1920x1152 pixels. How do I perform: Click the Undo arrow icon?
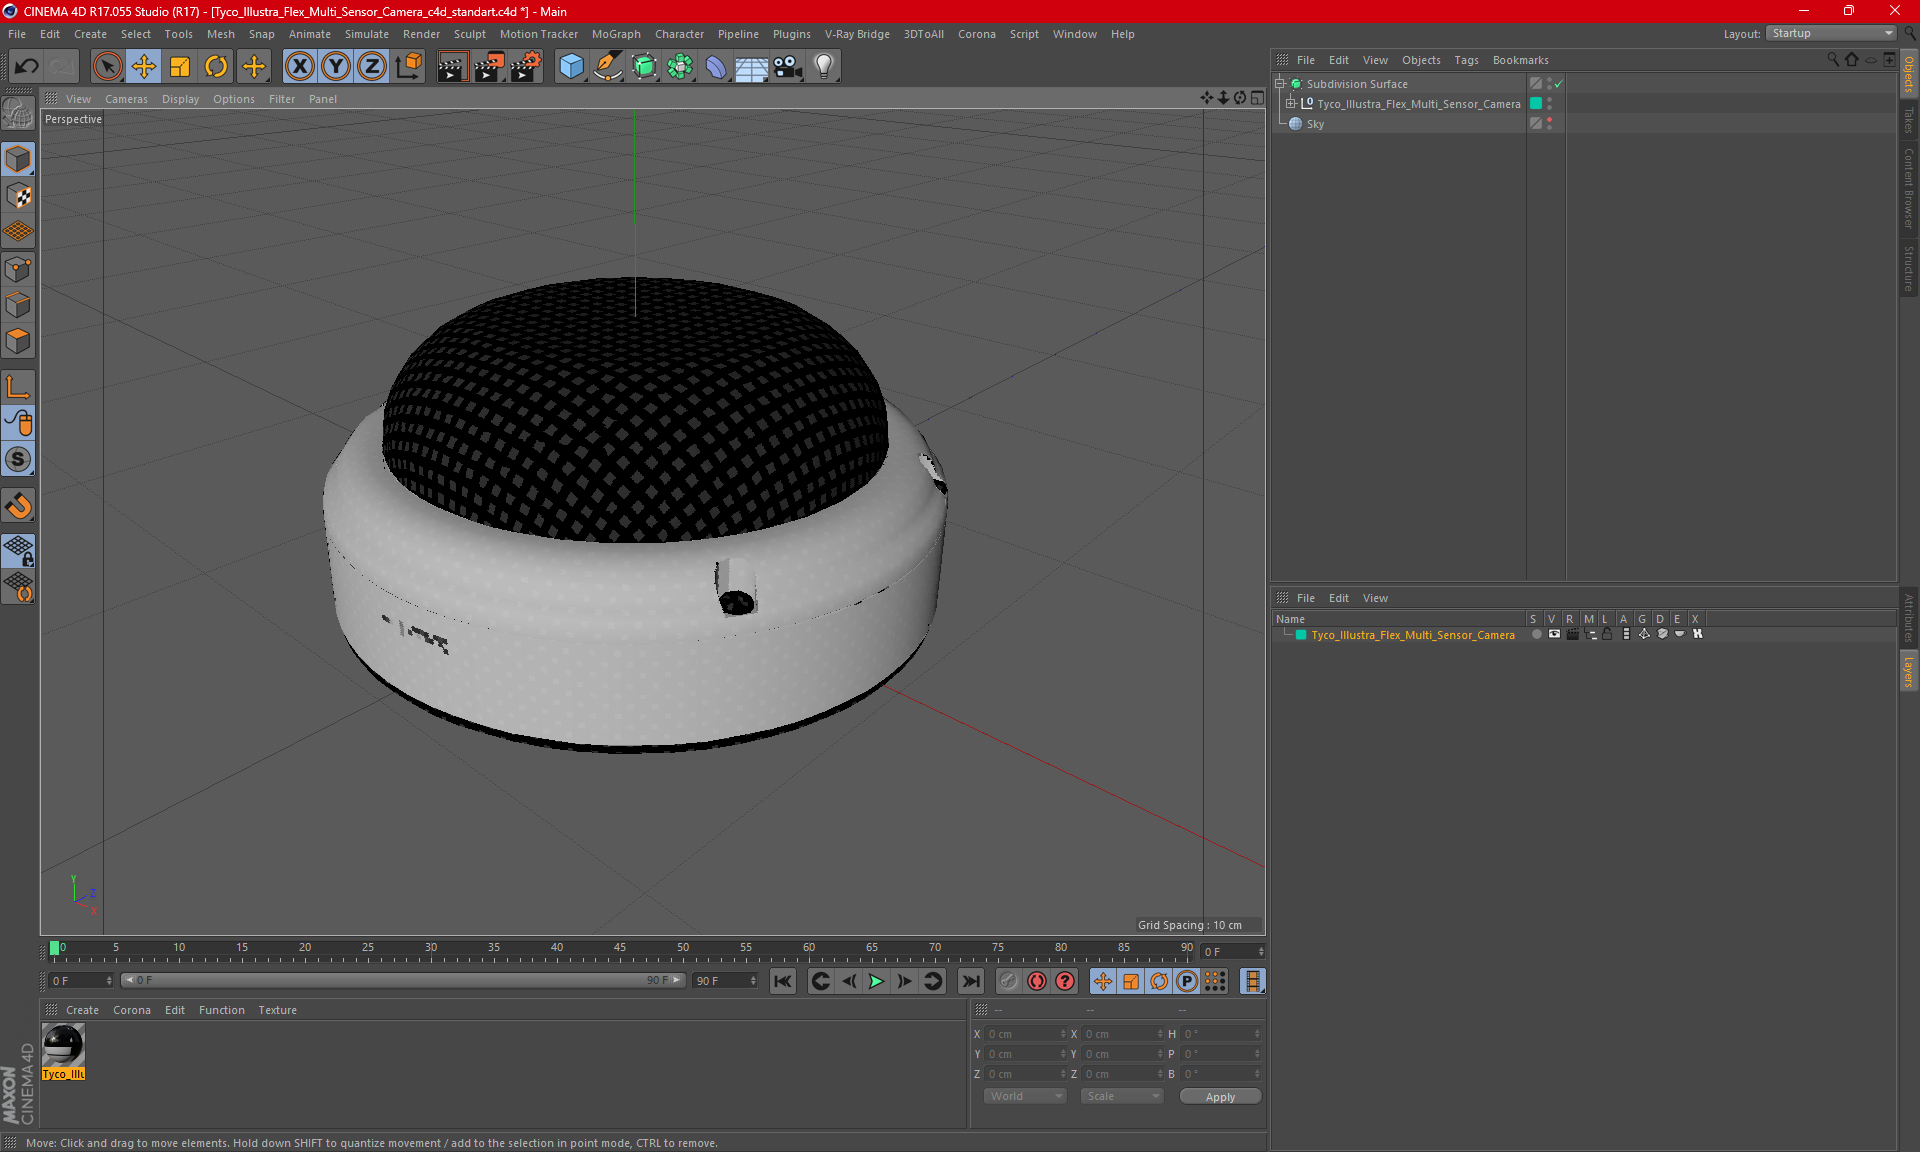pyautogui.click(x=27, y=67)
